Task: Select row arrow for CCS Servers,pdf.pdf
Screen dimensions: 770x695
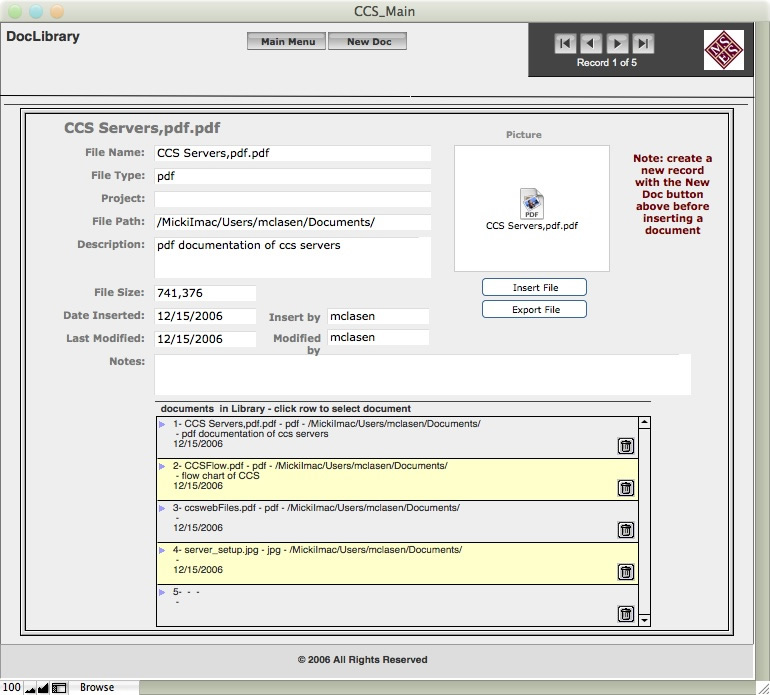Action: point(162,424)
